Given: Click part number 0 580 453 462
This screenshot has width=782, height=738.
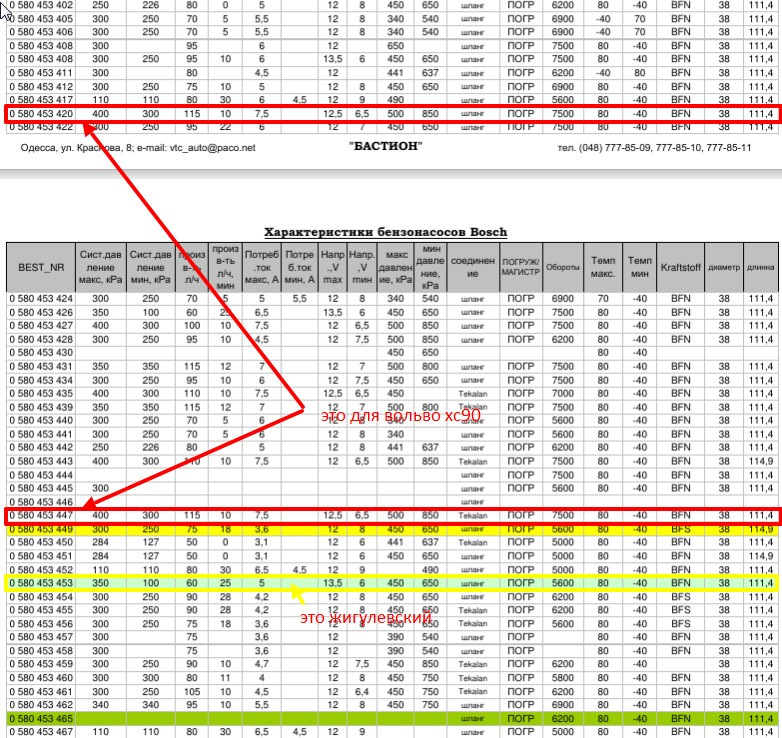Looking at the screenshot, I should point(41,705).
